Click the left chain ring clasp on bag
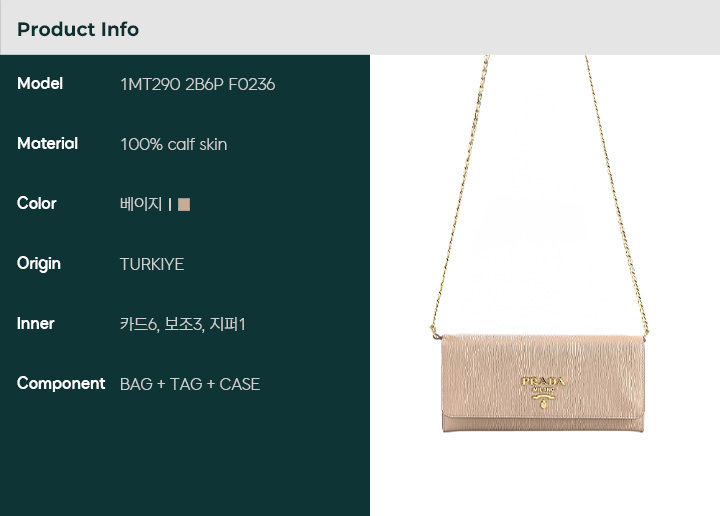Screen dimensions: 720x516 click(x=434, y=332)
